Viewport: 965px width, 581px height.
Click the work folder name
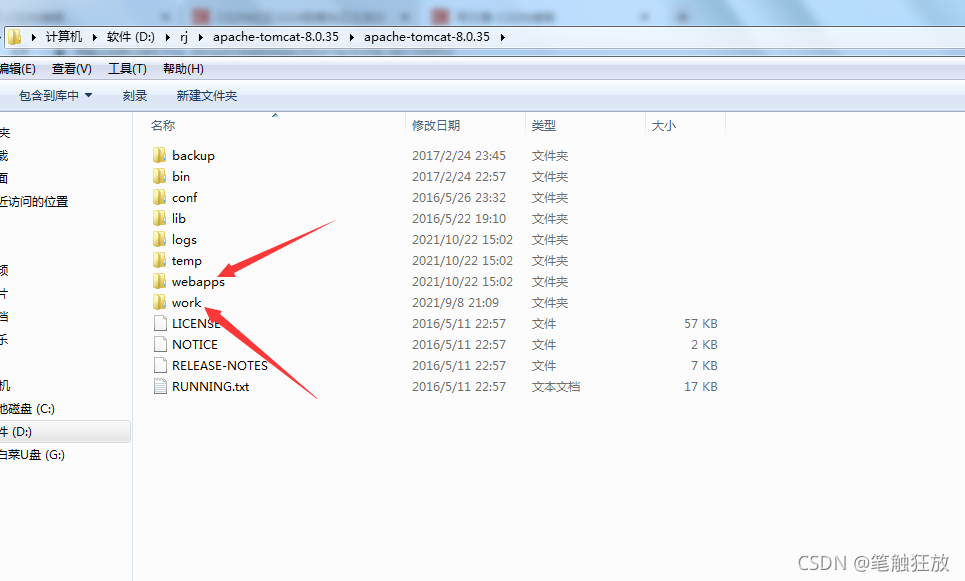(186, 302)
